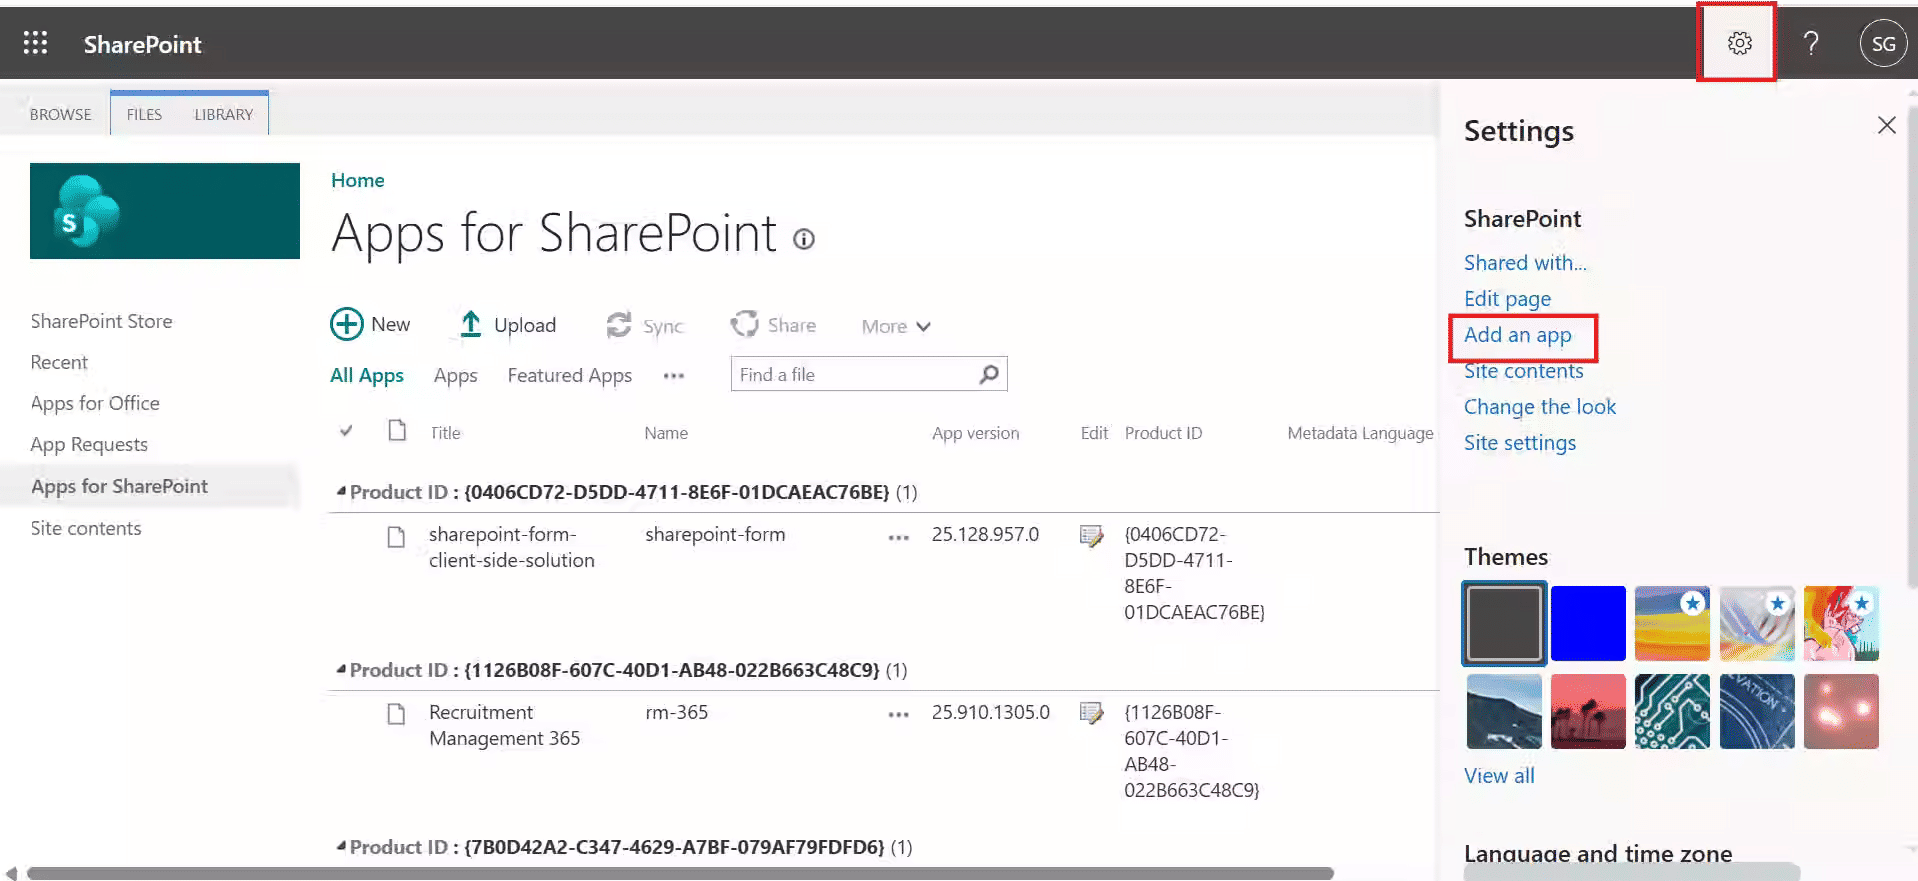The image size is (1918, 881).
Task: Collapse Product ID group starting with 1126B08F
Action: 341,669
